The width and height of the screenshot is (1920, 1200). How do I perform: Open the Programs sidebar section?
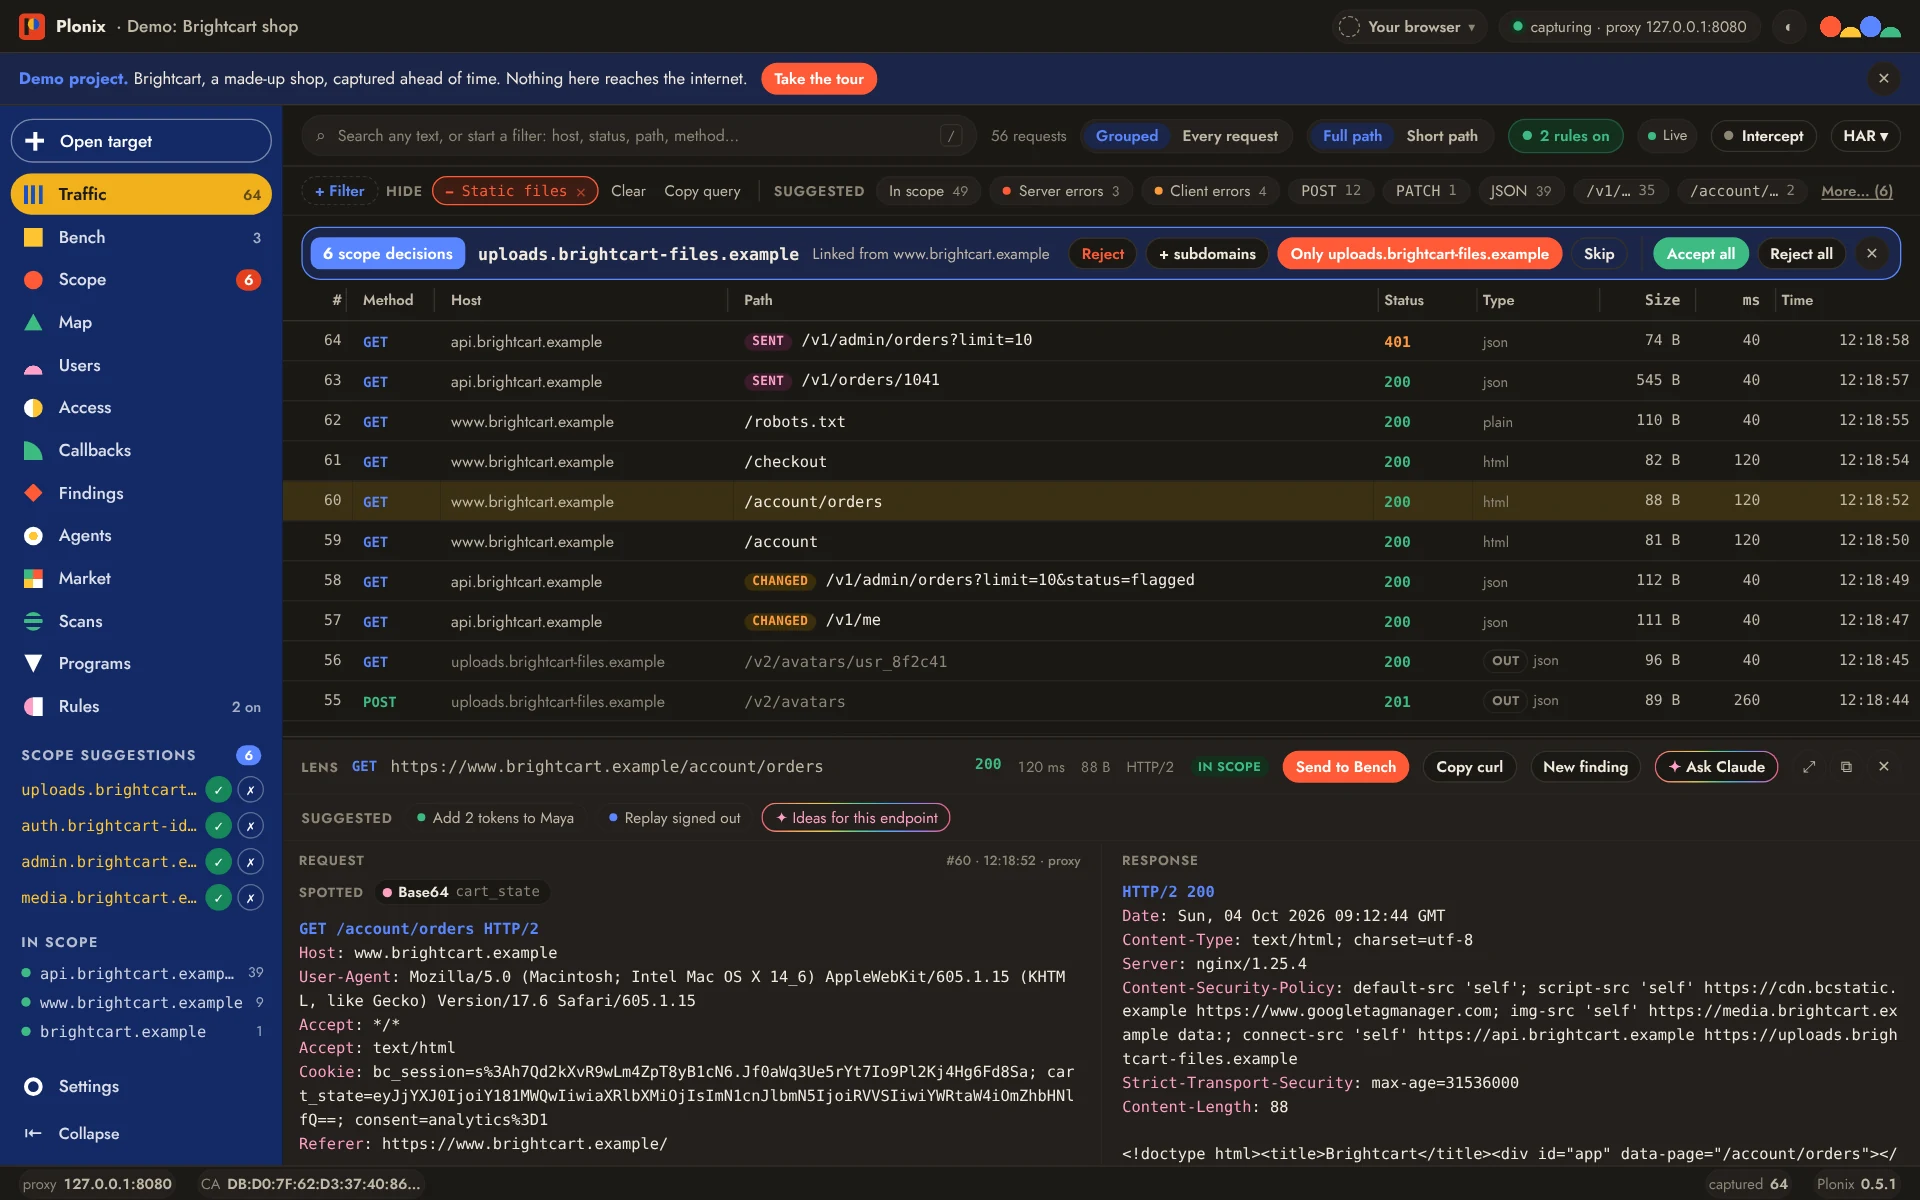141,664
